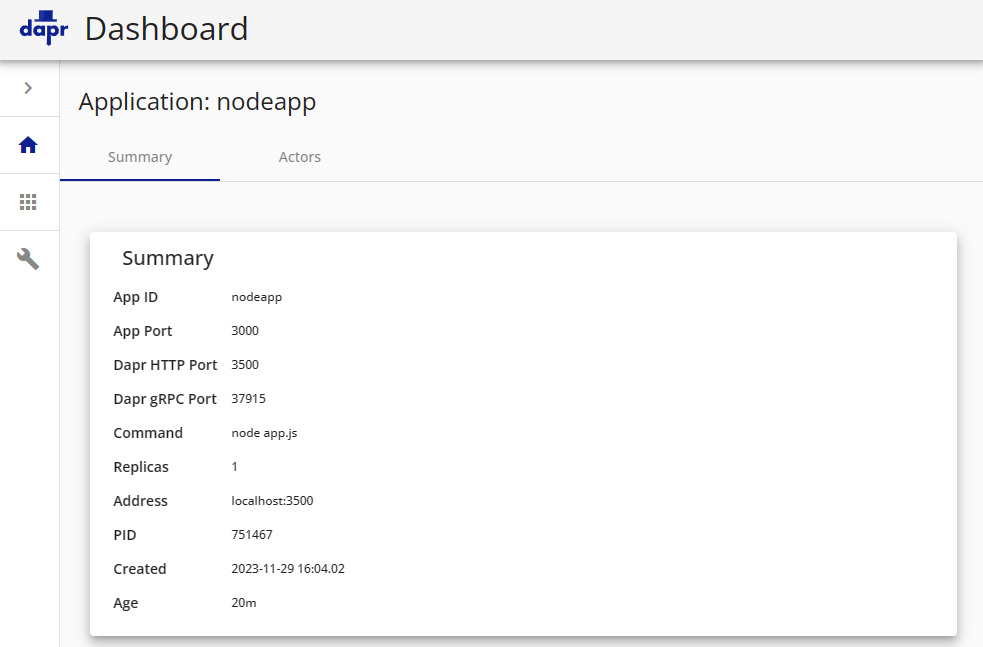Click the 'Dapr gRPC Port' label
983x647 pixels.
(x=165, y=399)
